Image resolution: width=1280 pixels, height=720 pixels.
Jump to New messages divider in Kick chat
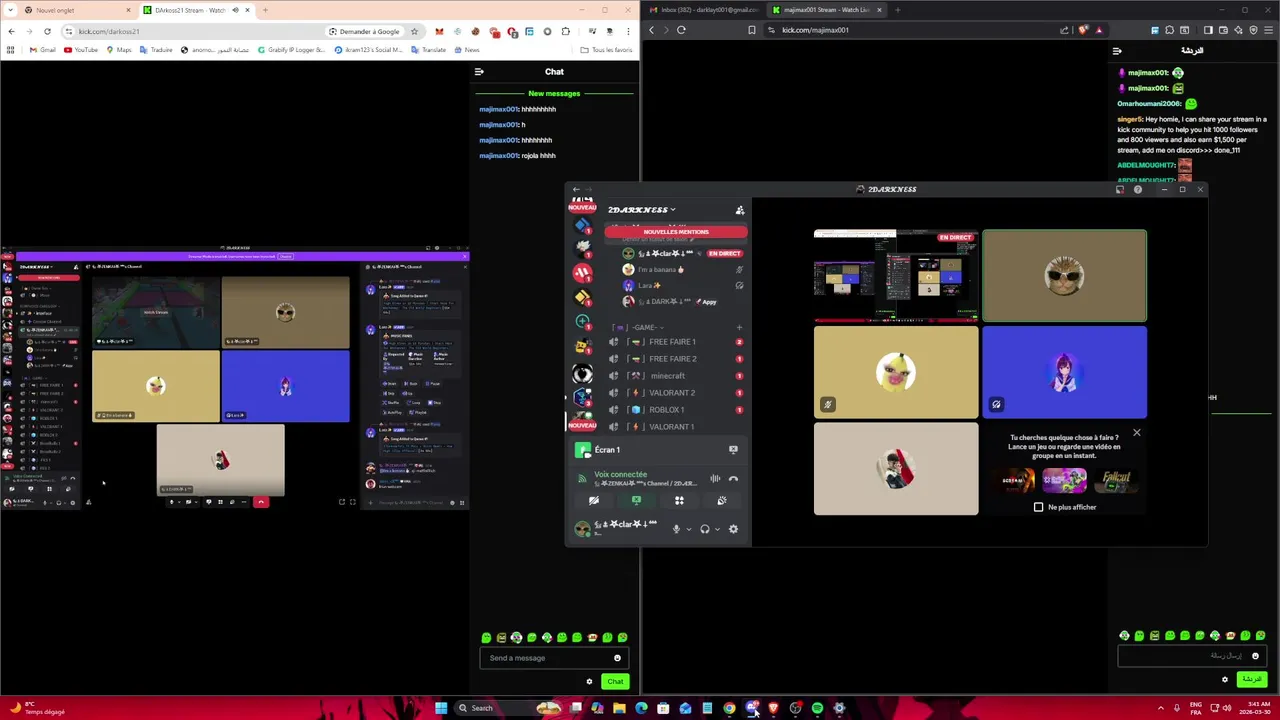pyautogui.click(x=554, y=94)
